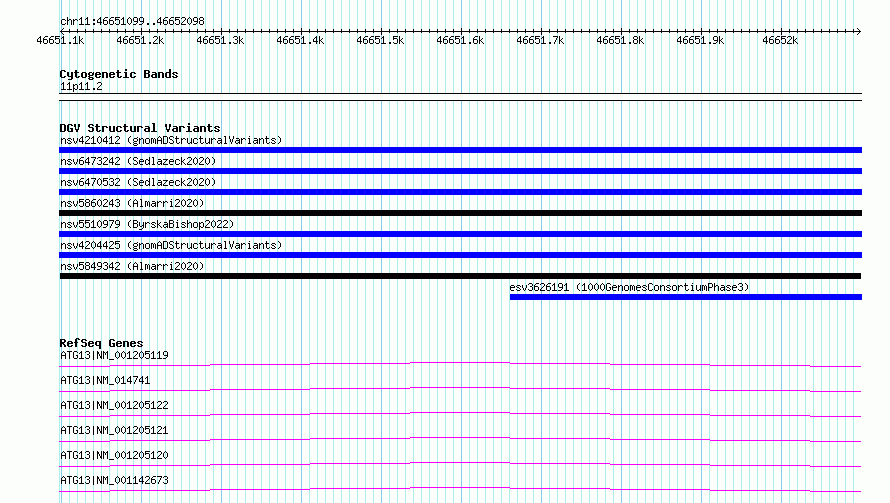This screenshot has width=890, height=503.
Task: Click the 46652k ruler tick label
Action: point(780,40)
